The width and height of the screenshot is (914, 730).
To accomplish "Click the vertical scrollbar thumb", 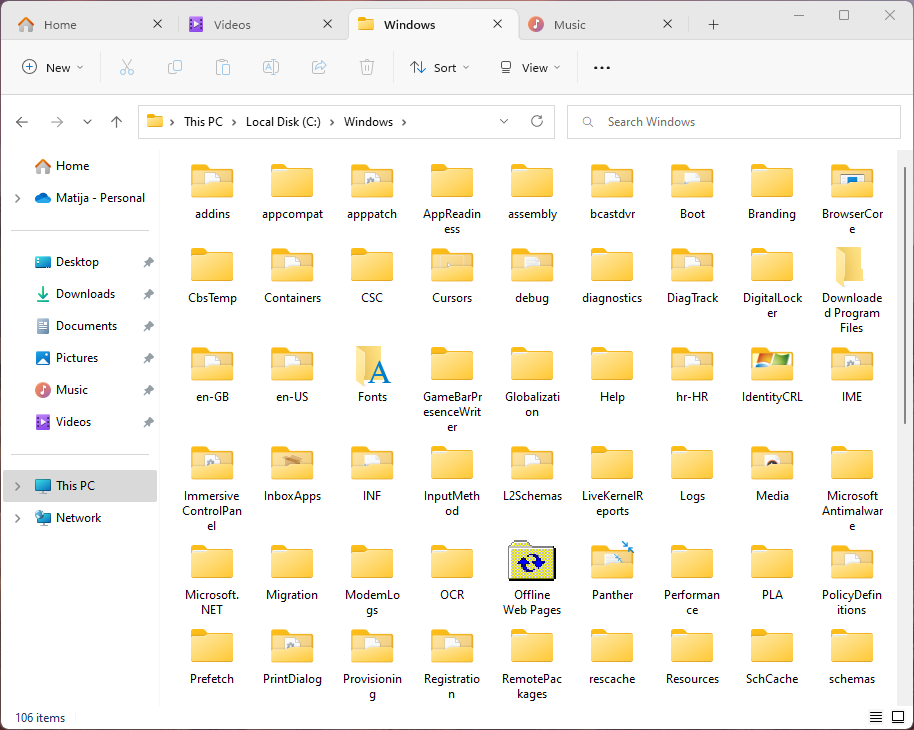I will tap(904, 296).
